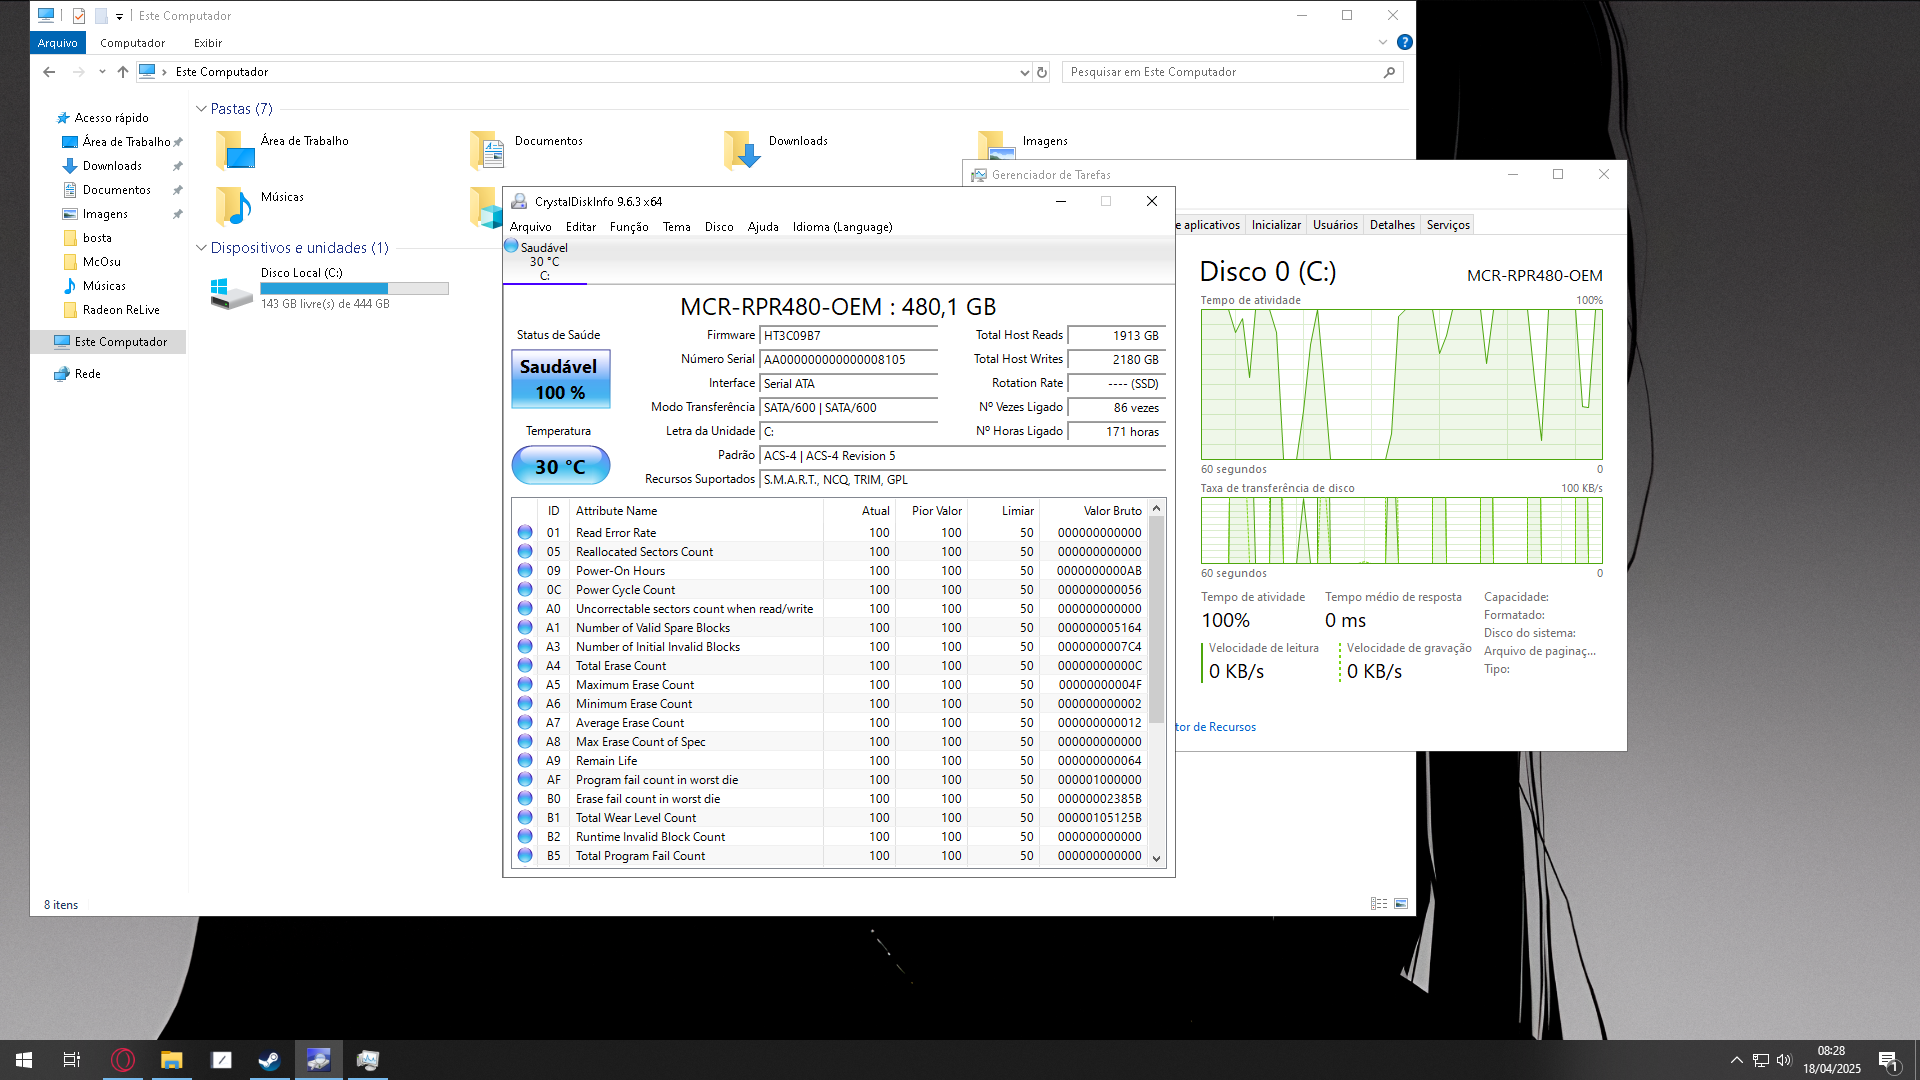Click the Firmware field HT3C09B7
Viewport: 1920px width, 1080px height.
[848, 336]
